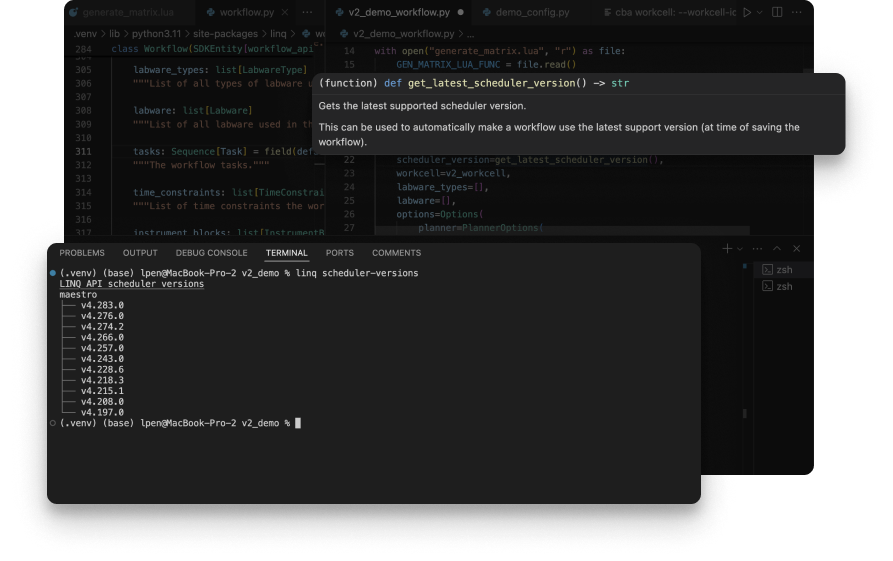
Task: Select the TERMINAL panel tab
Action: 286,253
